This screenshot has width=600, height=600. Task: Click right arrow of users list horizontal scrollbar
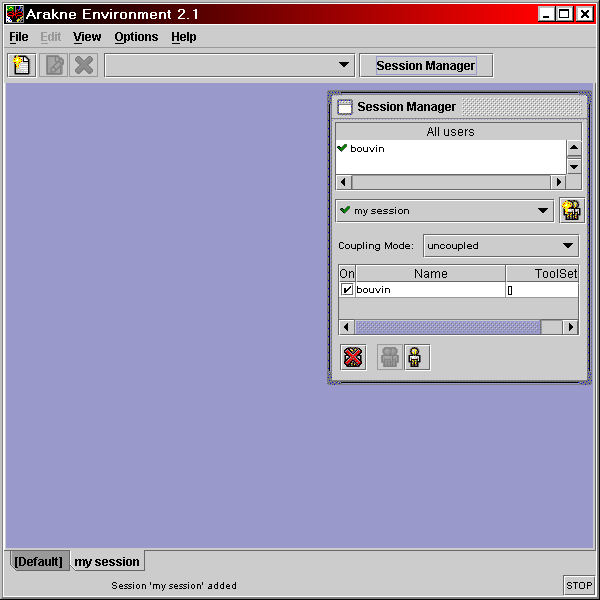point(558,182)
